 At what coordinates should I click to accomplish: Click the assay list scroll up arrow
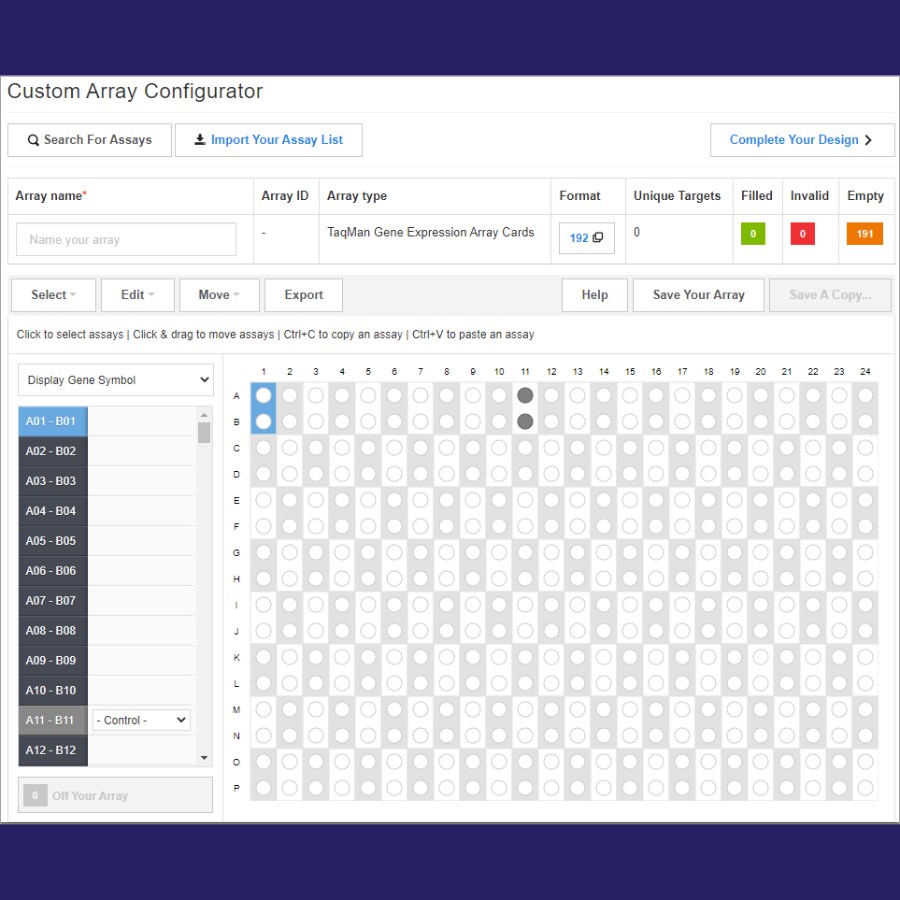(x=204, y=414)
